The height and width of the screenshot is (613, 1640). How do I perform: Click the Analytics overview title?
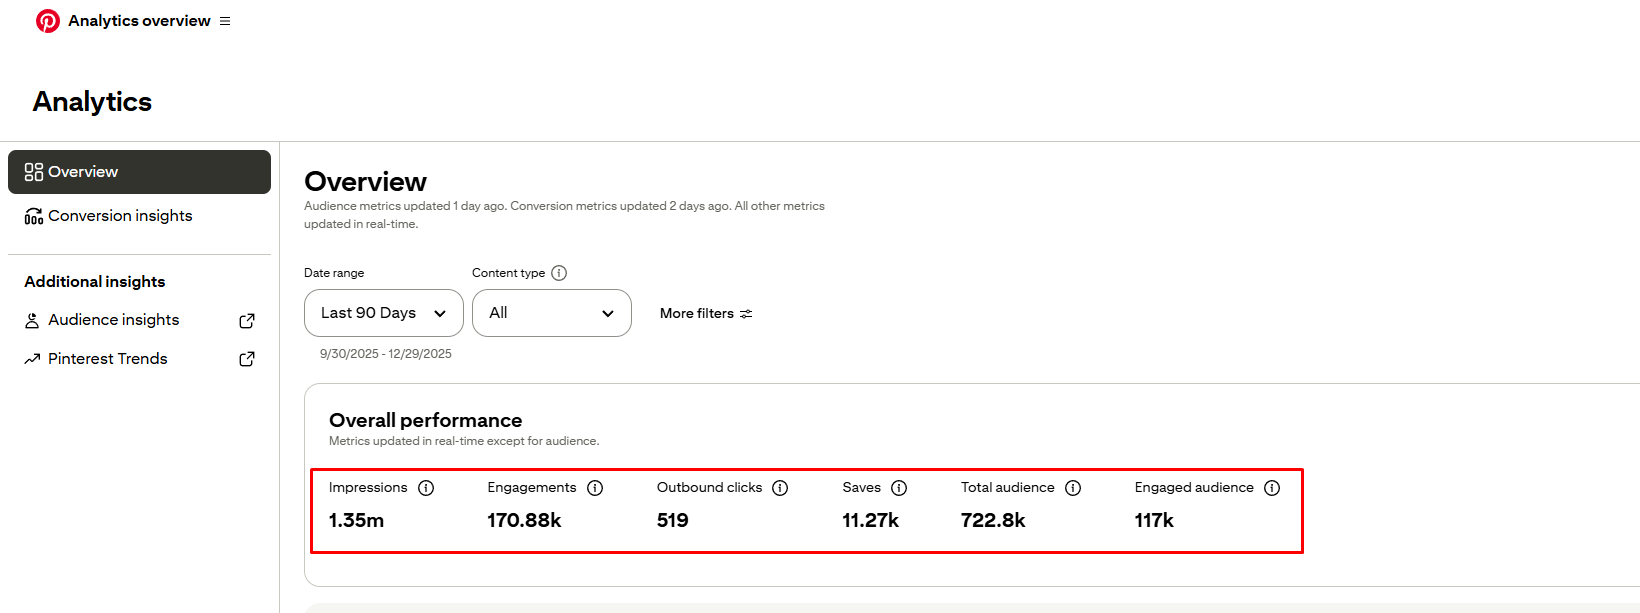click(139, 21)
